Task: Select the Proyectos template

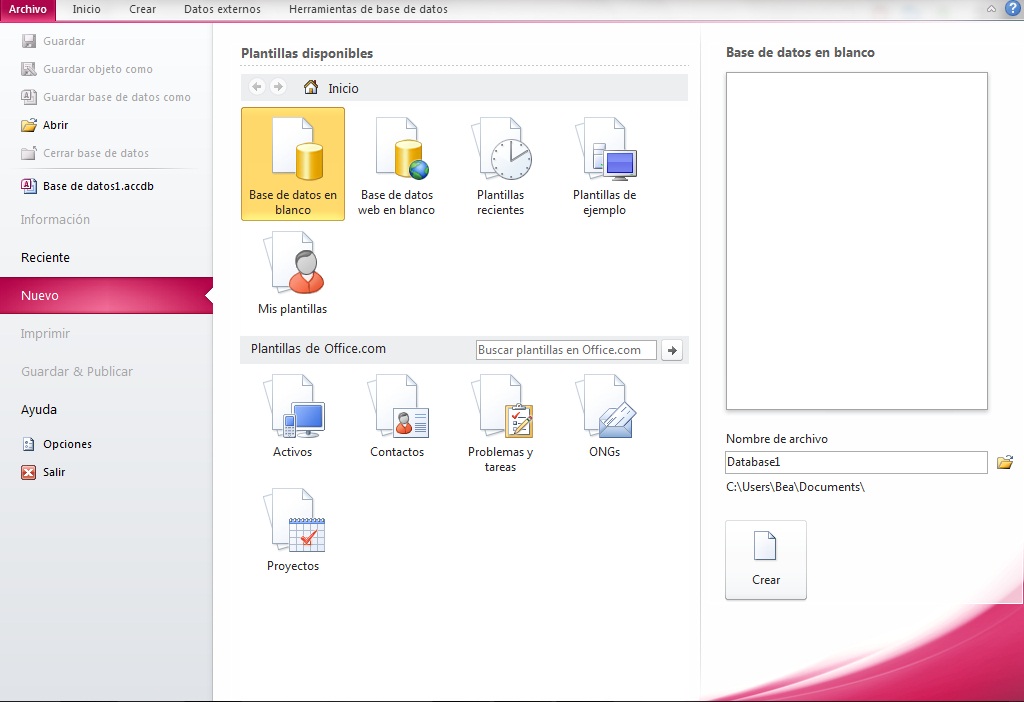Action: pyautogui.click(x=293, y=530)
